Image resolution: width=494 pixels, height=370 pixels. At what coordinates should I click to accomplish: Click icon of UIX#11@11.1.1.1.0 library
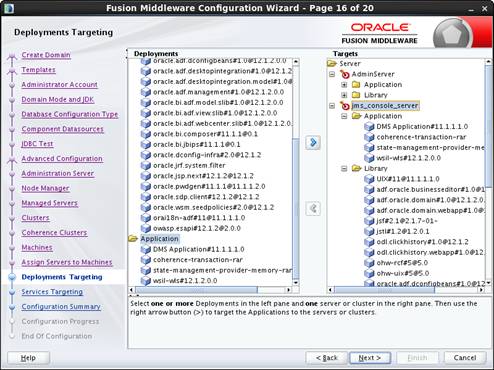point(369,179)
